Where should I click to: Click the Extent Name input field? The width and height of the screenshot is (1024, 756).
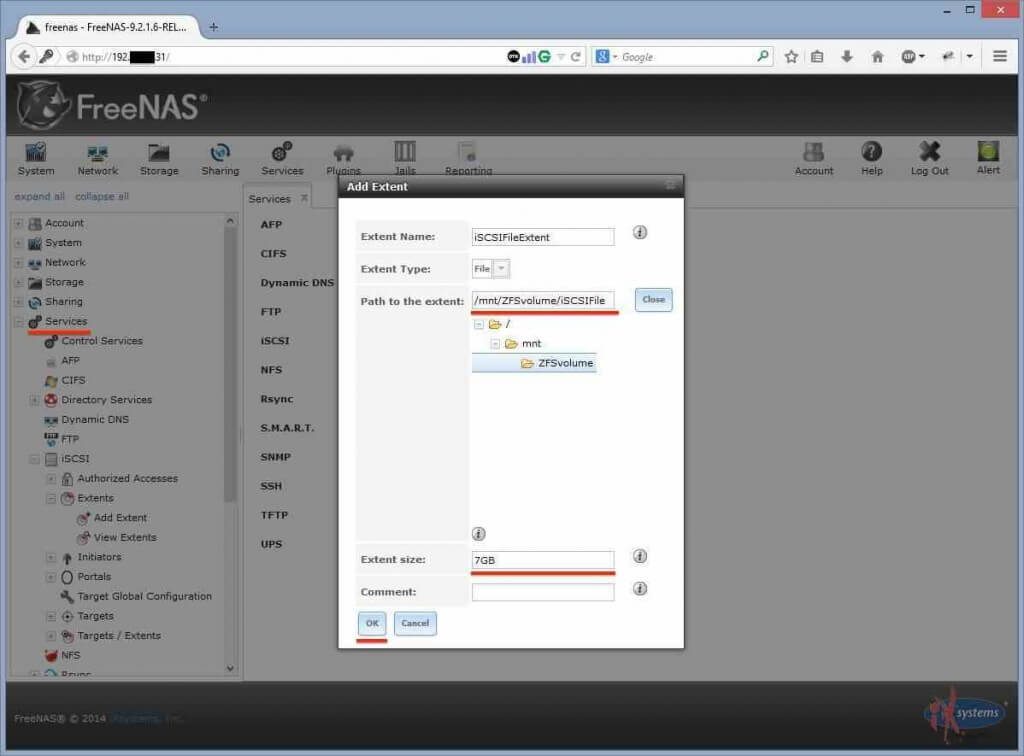[543, 237]
